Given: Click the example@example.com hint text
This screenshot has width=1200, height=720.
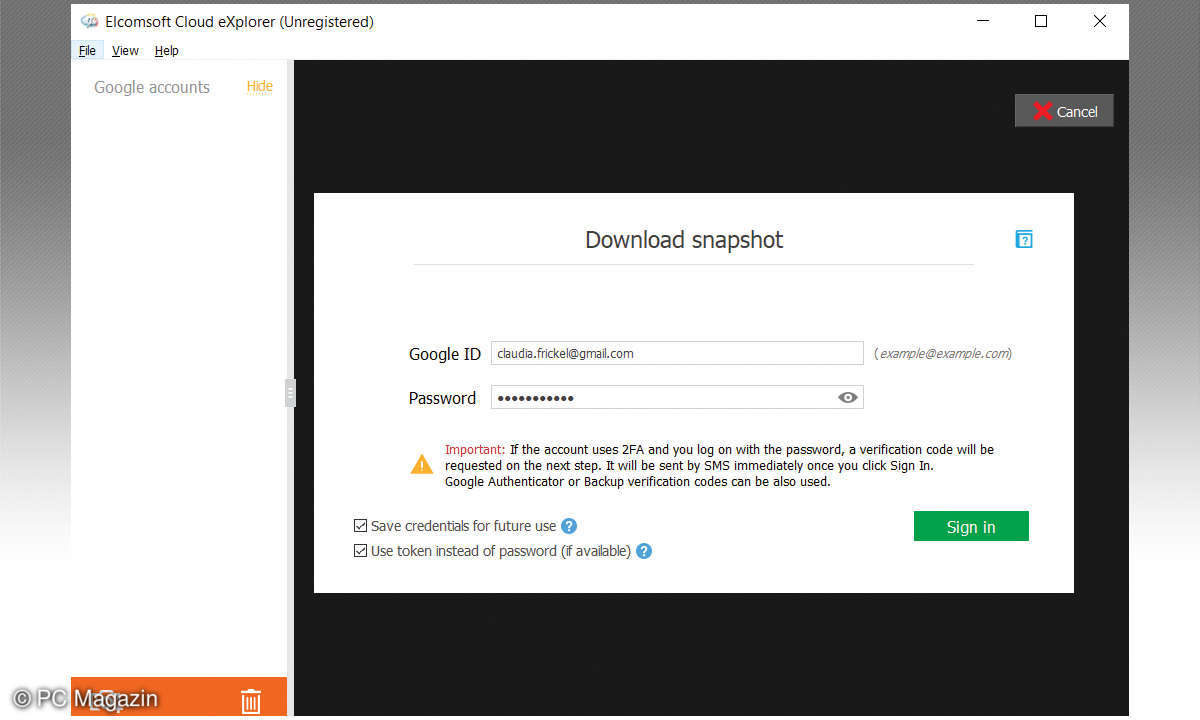Looking at the screenshot, I should (x=945, y=353).
